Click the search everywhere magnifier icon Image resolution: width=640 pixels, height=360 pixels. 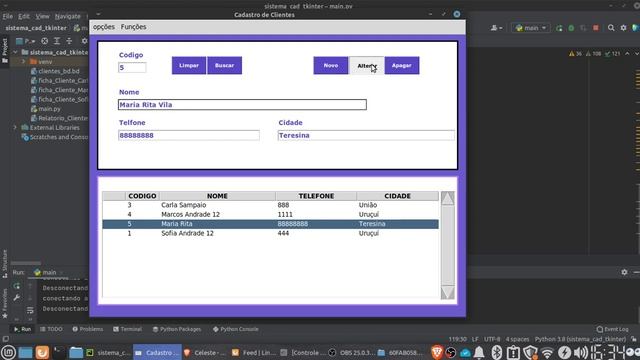coord(611,28)
